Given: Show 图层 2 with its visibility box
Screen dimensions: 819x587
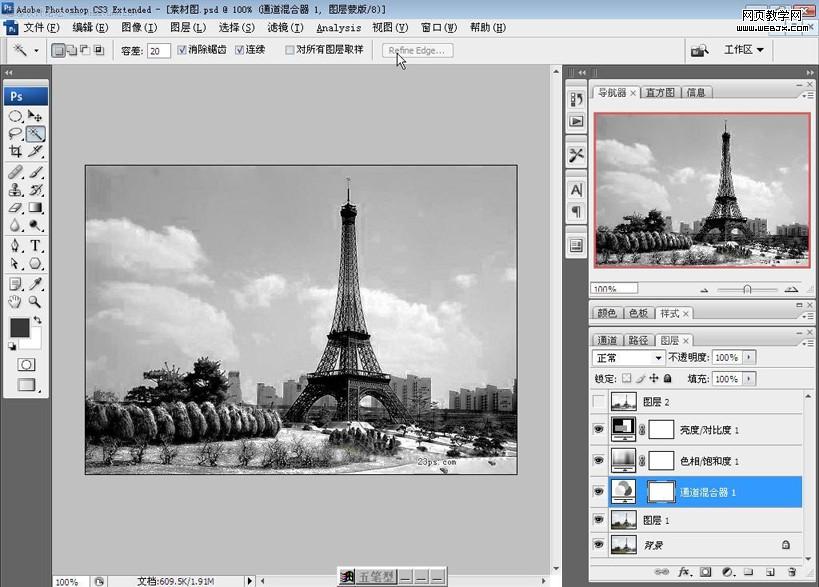Looking at the screenshot, I should (x=599, y=401).
